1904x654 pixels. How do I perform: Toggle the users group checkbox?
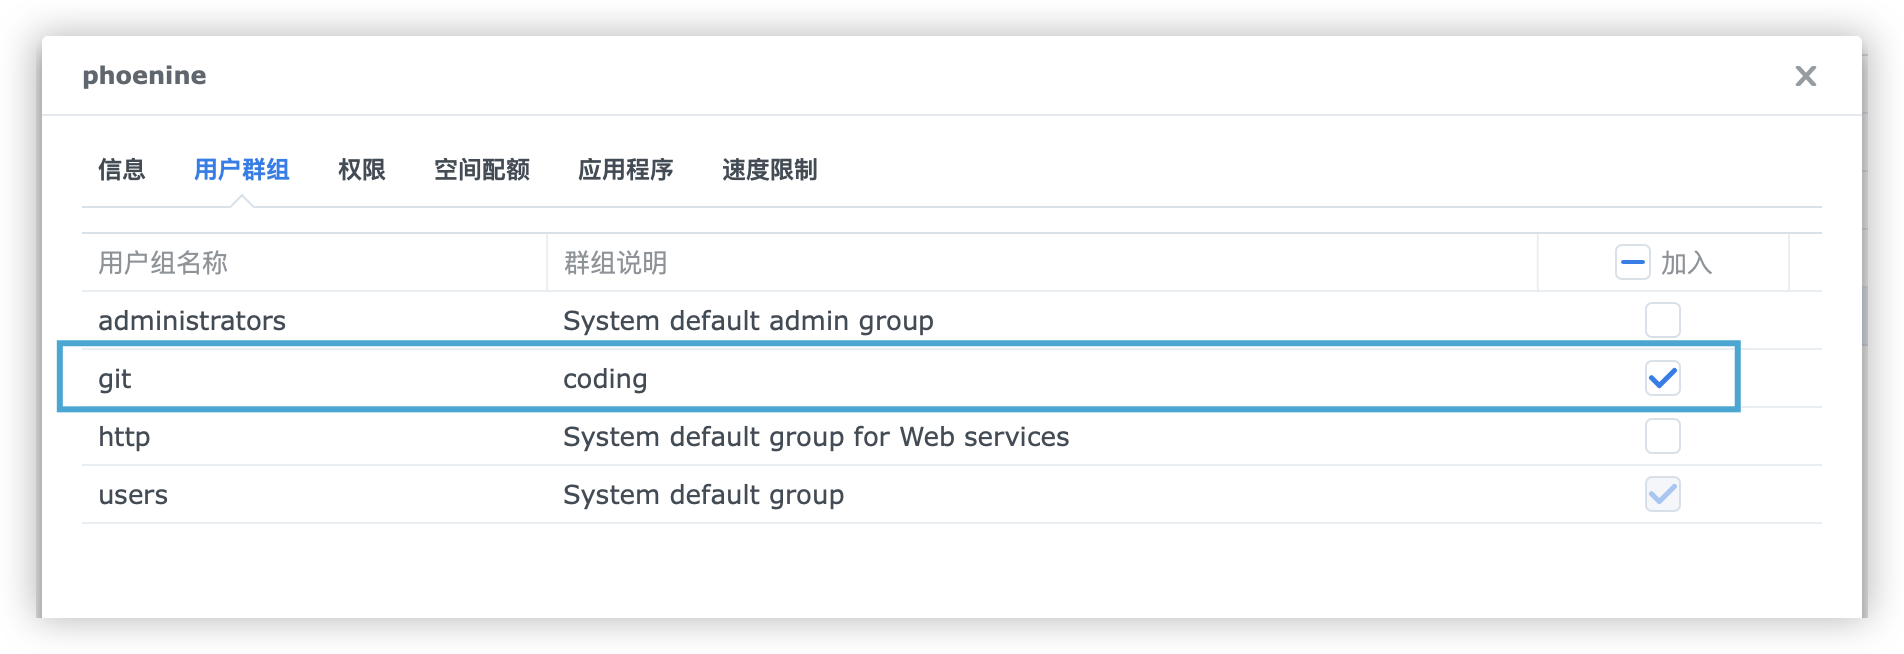pyautogui.click(x=1662, y=494)
